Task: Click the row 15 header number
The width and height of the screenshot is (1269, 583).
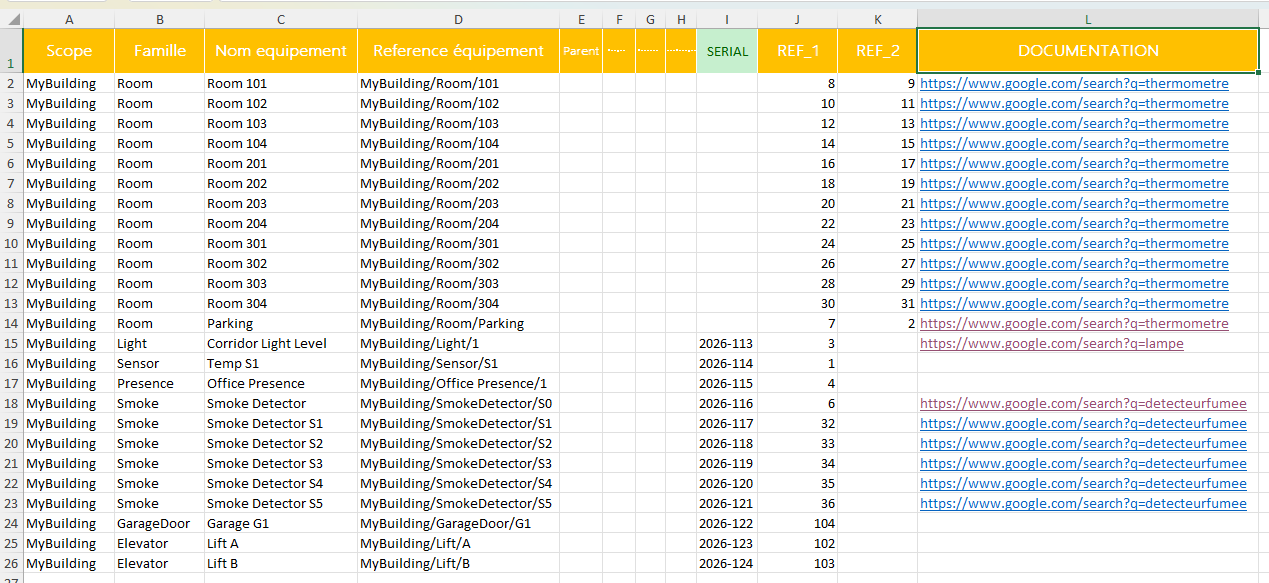Action: tap(11, 344)
